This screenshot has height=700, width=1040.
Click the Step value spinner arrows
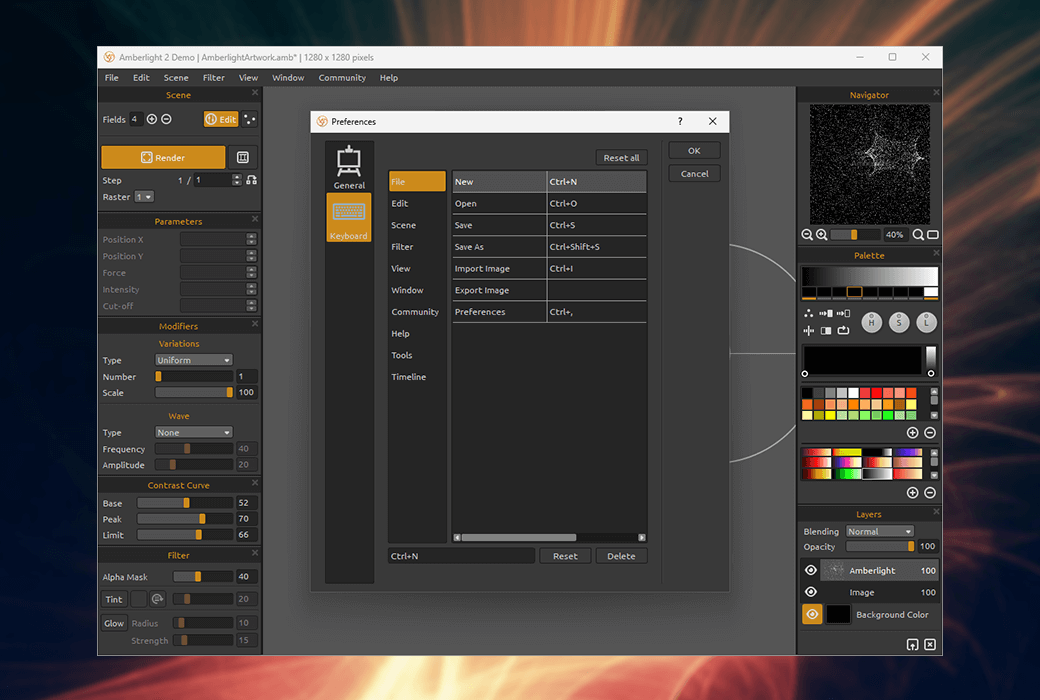[x=237, y=180]
